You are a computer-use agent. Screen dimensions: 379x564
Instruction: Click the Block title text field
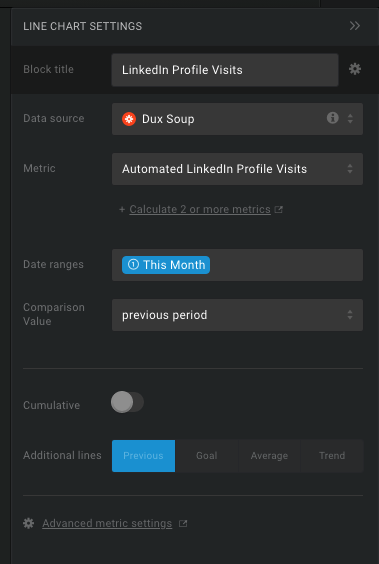(x=225, y=70)
